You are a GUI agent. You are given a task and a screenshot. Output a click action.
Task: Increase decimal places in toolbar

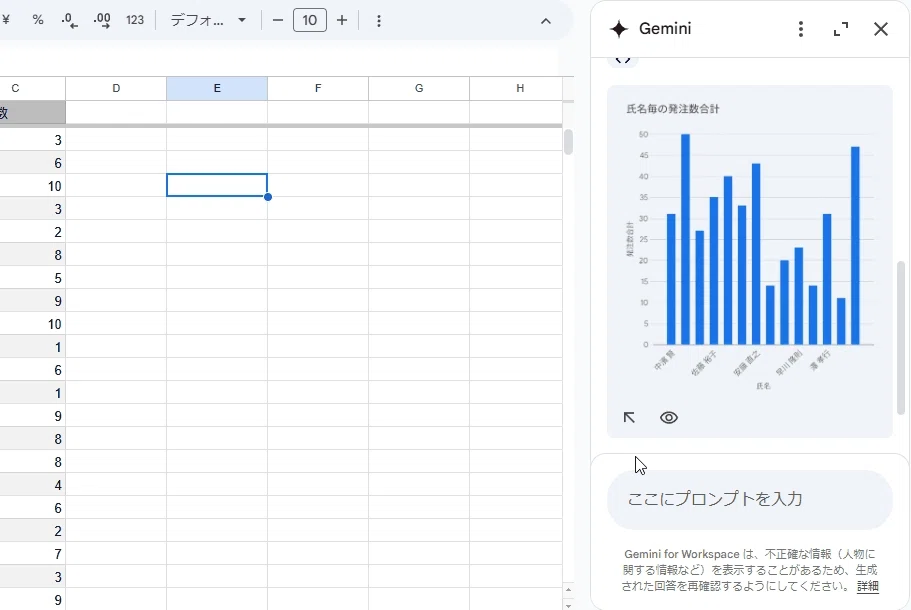(102, 20)
